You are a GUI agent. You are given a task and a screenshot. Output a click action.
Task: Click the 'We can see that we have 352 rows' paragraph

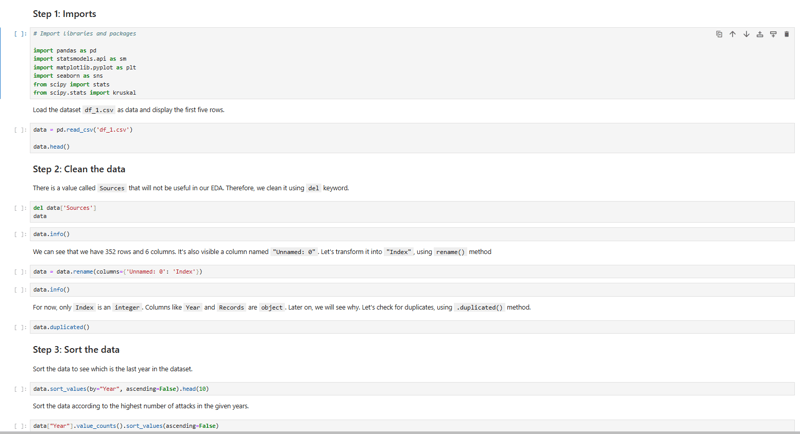262,251
